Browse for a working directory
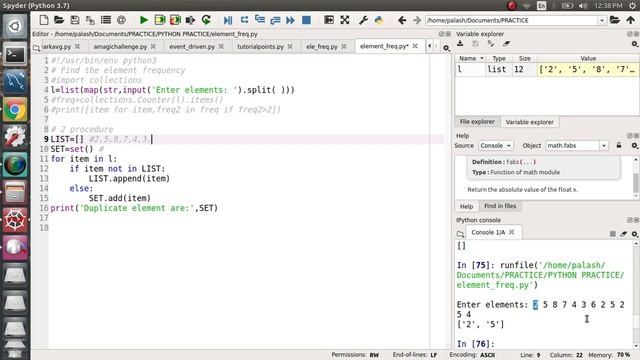This screenshot has width=640, height=360. pyautogui.click(x=615, y=20)
